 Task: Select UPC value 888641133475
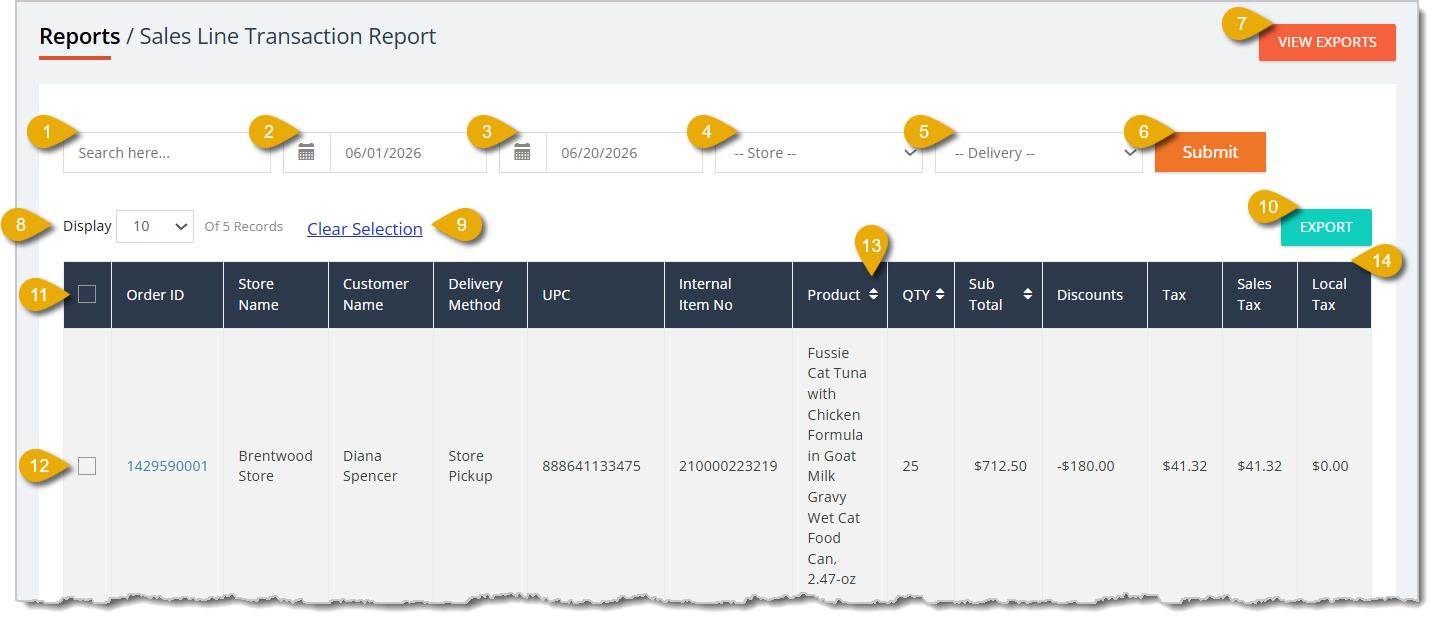point(592,466)
